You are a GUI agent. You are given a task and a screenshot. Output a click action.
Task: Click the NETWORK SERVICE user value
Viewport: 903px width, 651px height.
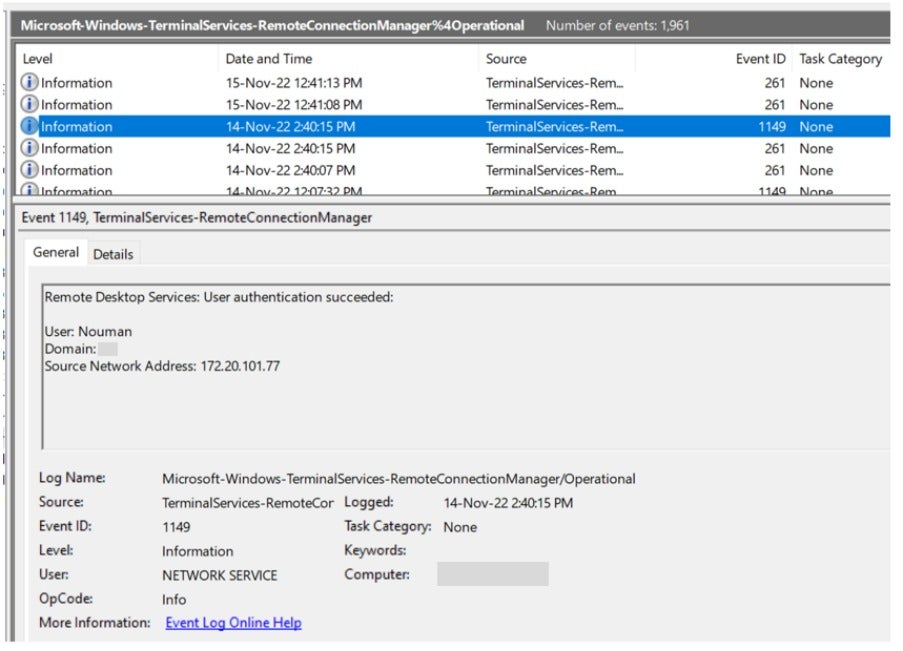click(219, 576)
